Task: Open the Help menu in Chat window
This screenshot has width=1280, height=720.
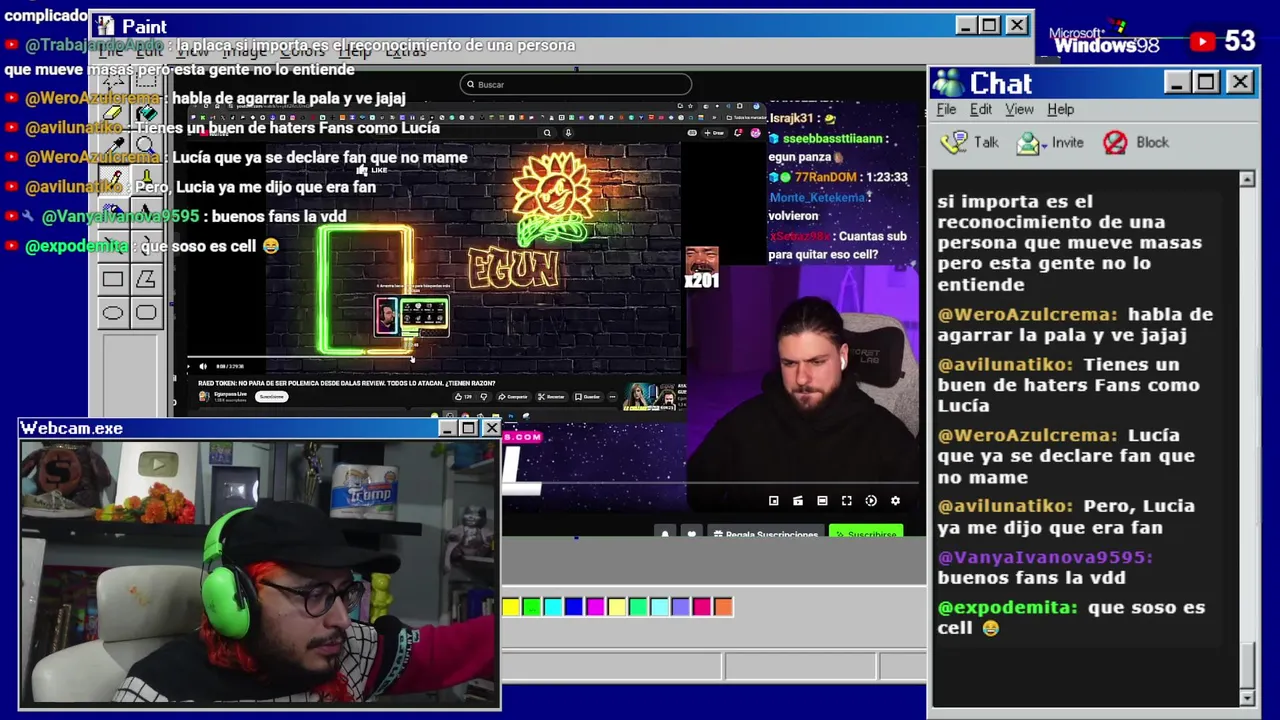Action: click(x=1060, y=109)
